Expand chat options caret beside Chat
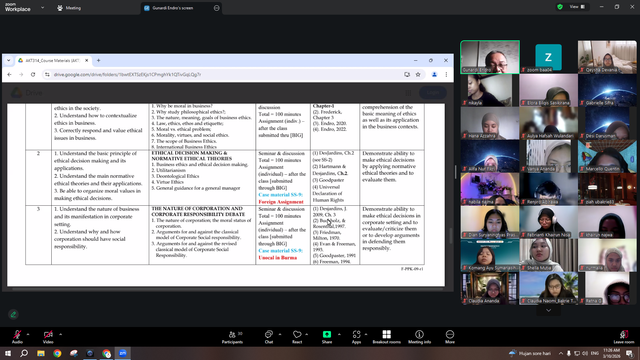This screenshot has width=640, height=360. click(x=280, y=334)
